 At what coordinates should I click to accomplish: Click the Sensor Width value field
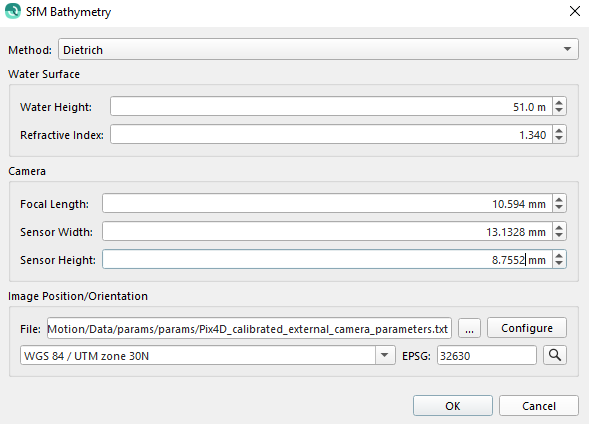(327, 231)
